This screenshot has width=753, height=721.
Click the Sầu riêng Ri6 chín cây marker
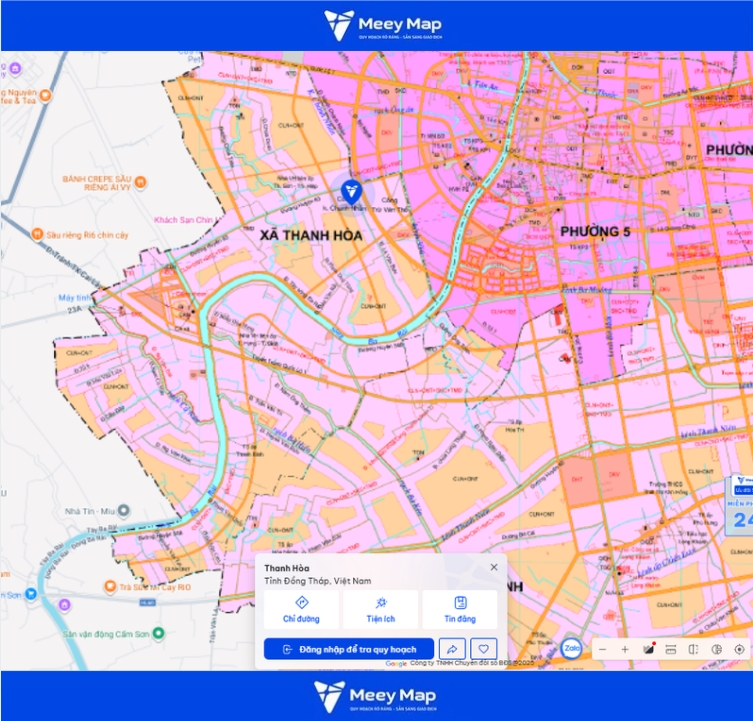[x=37, y=234]
